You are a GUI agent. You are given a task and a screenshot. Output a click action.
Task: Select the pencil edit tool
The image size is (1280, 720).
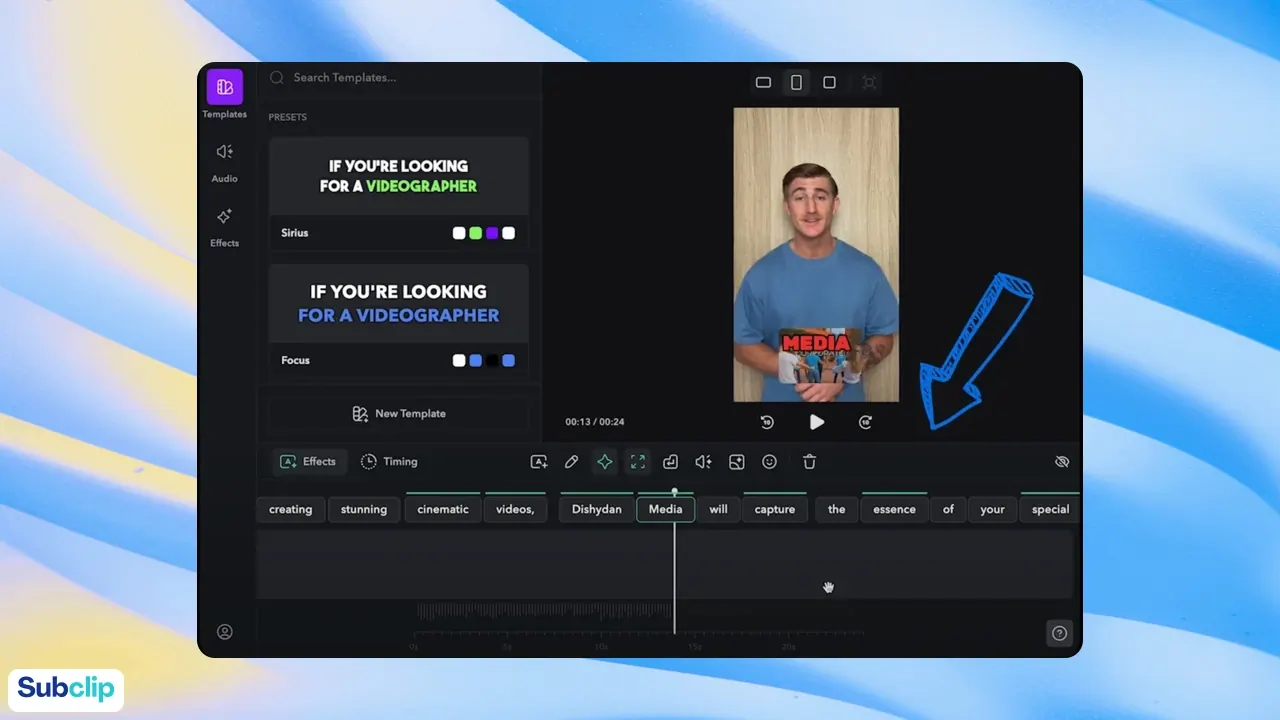pos(572,462)
